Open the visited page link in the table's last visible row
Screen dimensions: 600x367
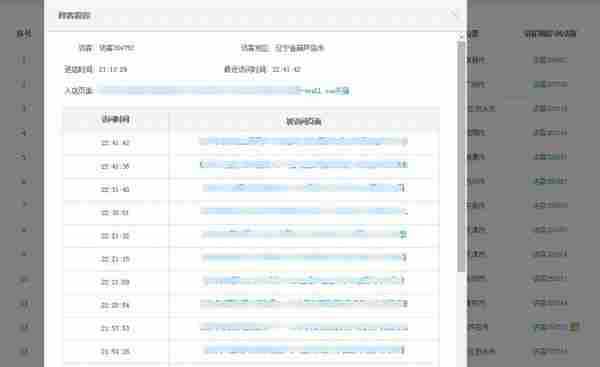tap(304, 351)
